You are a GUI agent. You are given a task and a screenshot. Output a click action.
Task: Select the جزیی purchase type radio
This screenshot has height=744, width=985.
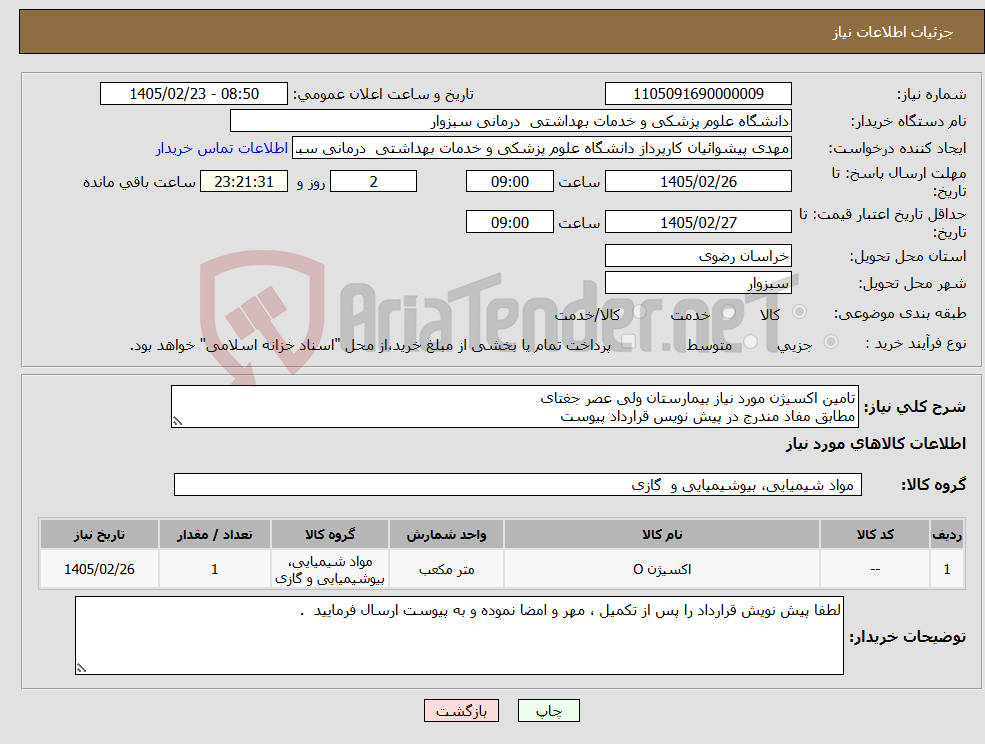[x=830, y=342]
